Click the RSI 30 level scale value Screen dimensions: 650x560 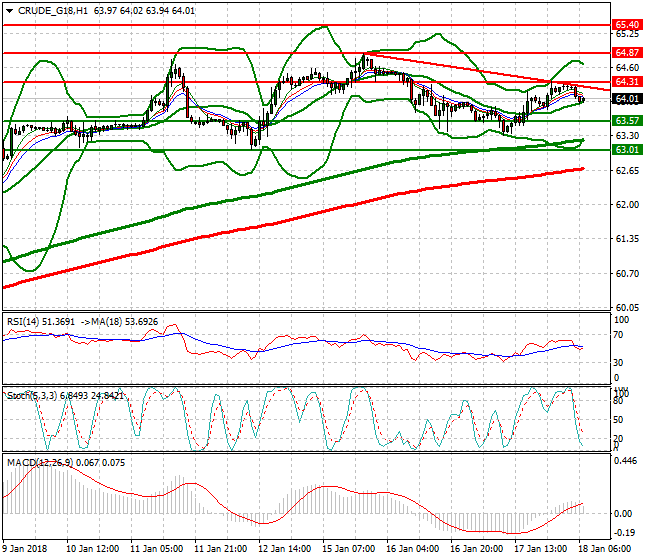click(618, 363)
